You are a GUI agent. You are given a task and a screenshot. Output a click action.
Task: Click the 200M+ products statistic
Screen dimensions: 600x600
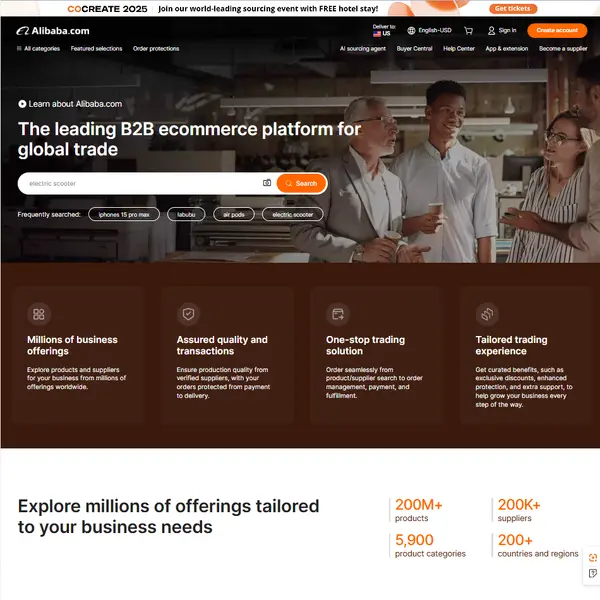pos(419,510)
